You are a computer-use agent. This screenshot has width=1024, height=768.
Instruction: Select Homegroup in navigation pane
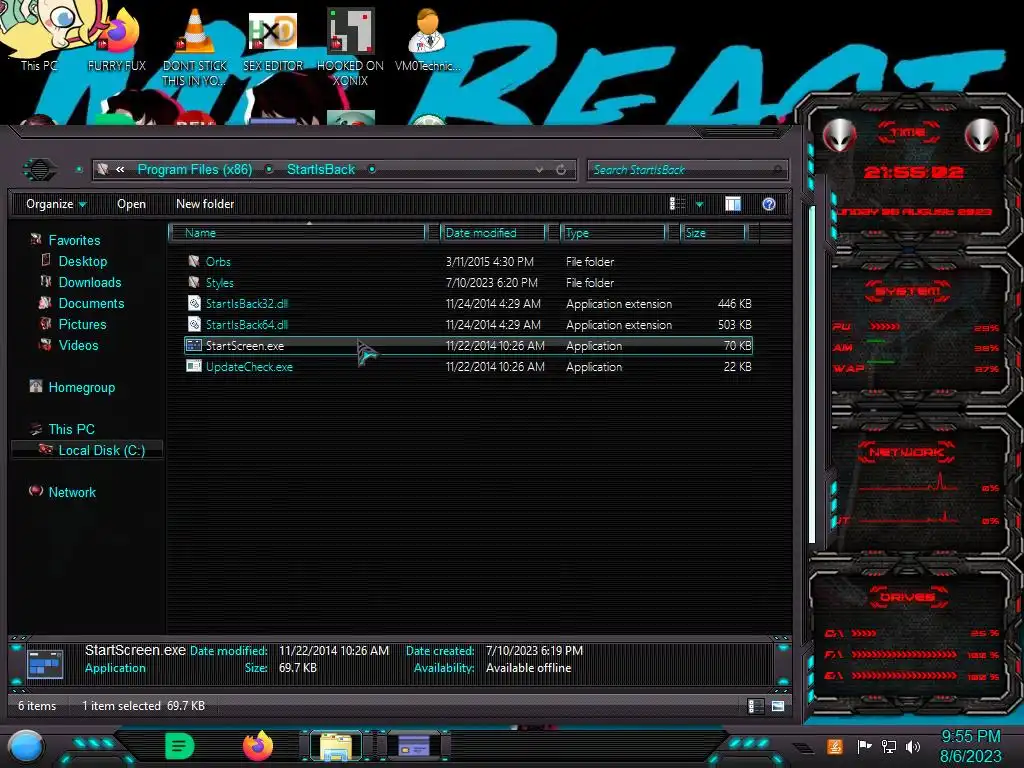tap(81, 387)
